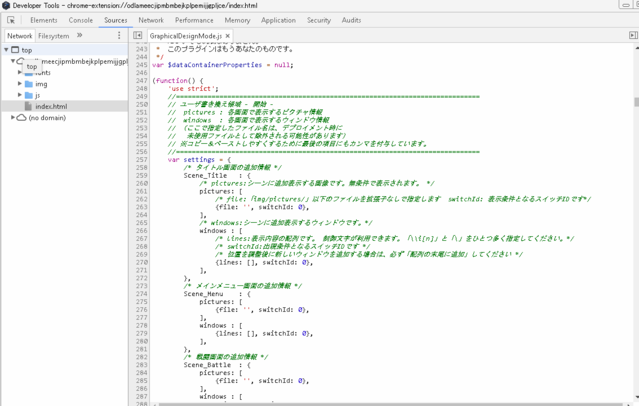Expand the img folder arrow
This screenshot has height=406, width=639.
coord(20,84)
